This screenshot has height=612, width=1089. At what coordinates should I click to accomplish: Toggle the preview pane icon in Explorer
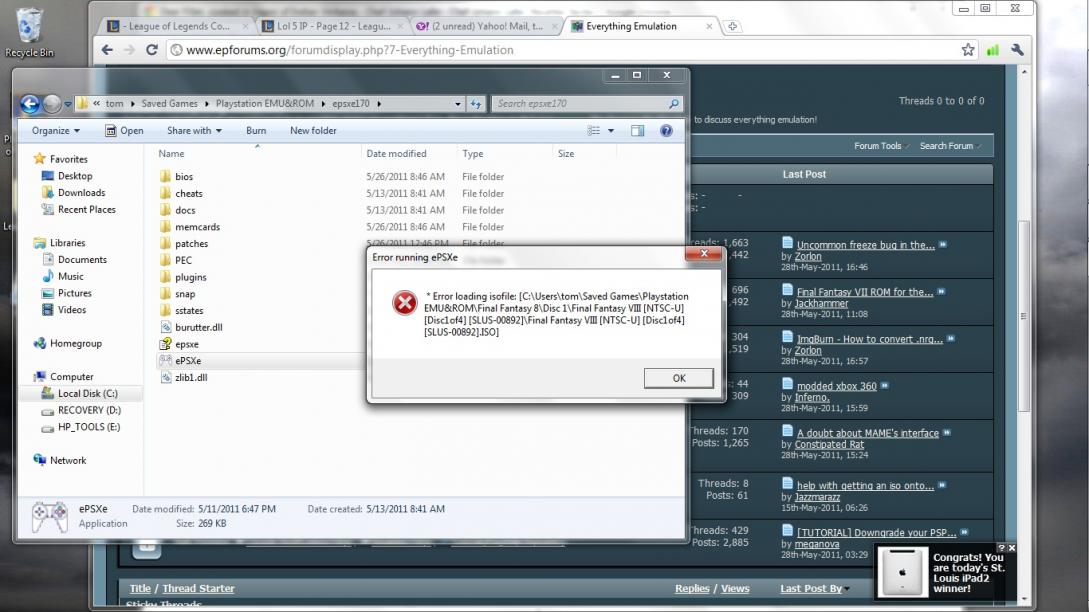[637, 131]
